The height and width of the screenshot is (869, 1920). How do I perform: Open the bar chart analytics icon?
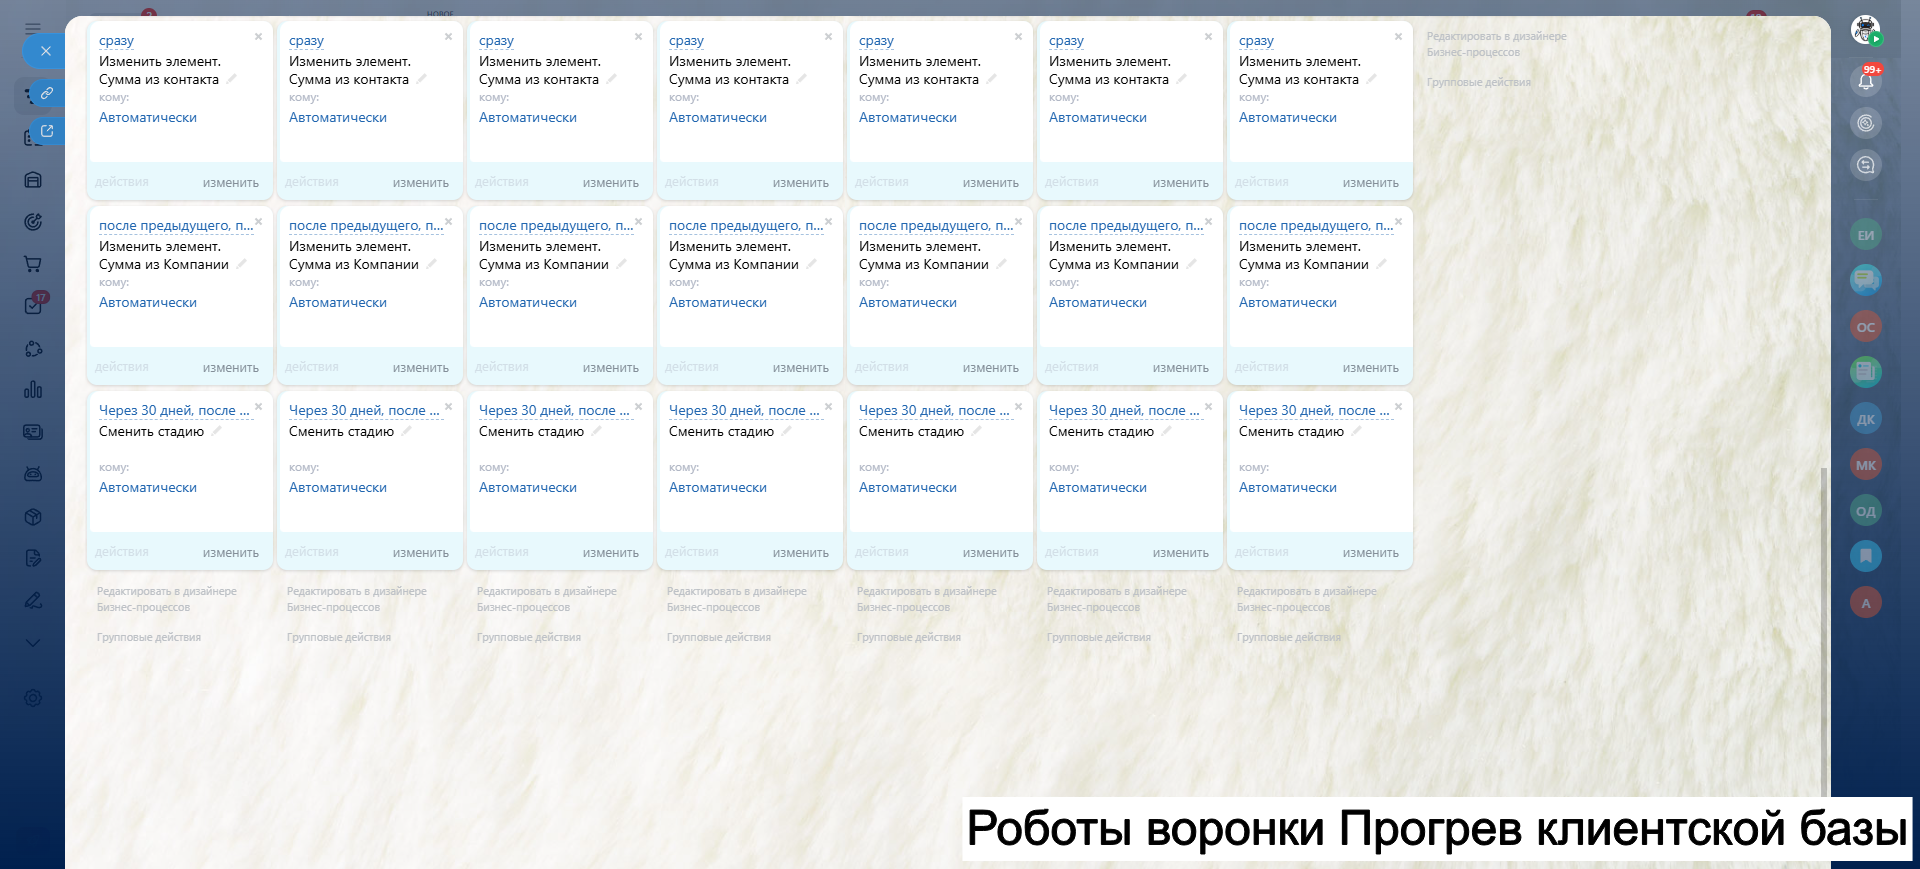click(33, 390)
